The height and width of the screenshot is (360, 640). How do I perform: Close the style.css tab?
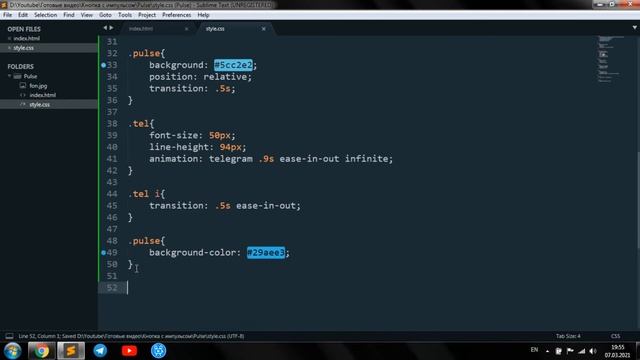tap(264, 29)
